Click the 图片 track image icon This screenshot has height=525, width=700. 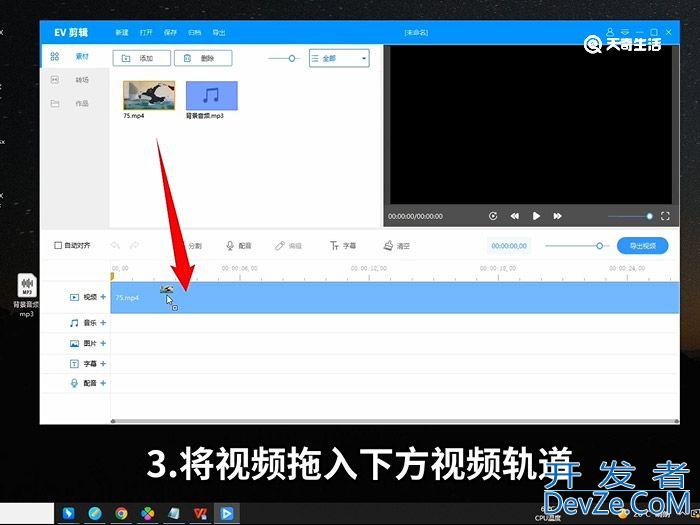coord(74,343)
